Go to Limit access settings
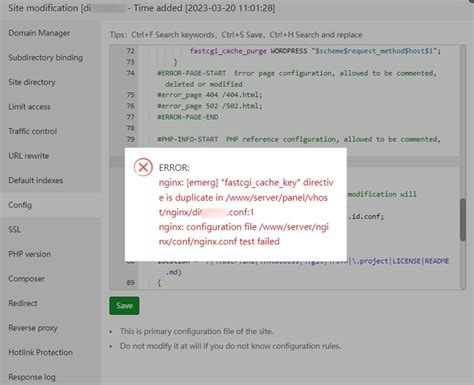The width and height of the screenshot is (474, 385). click(29, 107)
